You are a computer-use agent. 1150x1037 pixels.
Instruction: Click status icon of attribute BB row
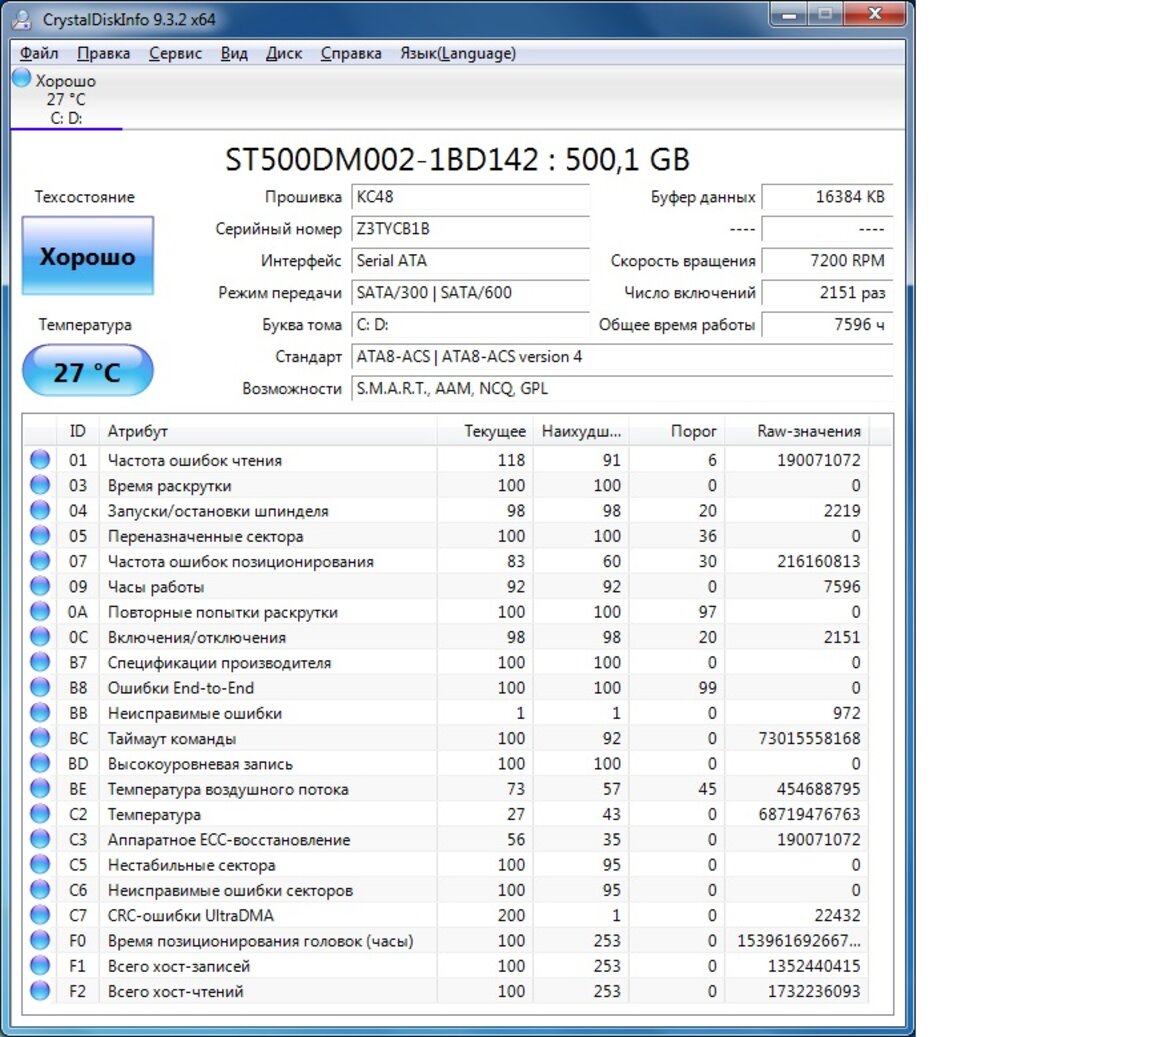40,713
